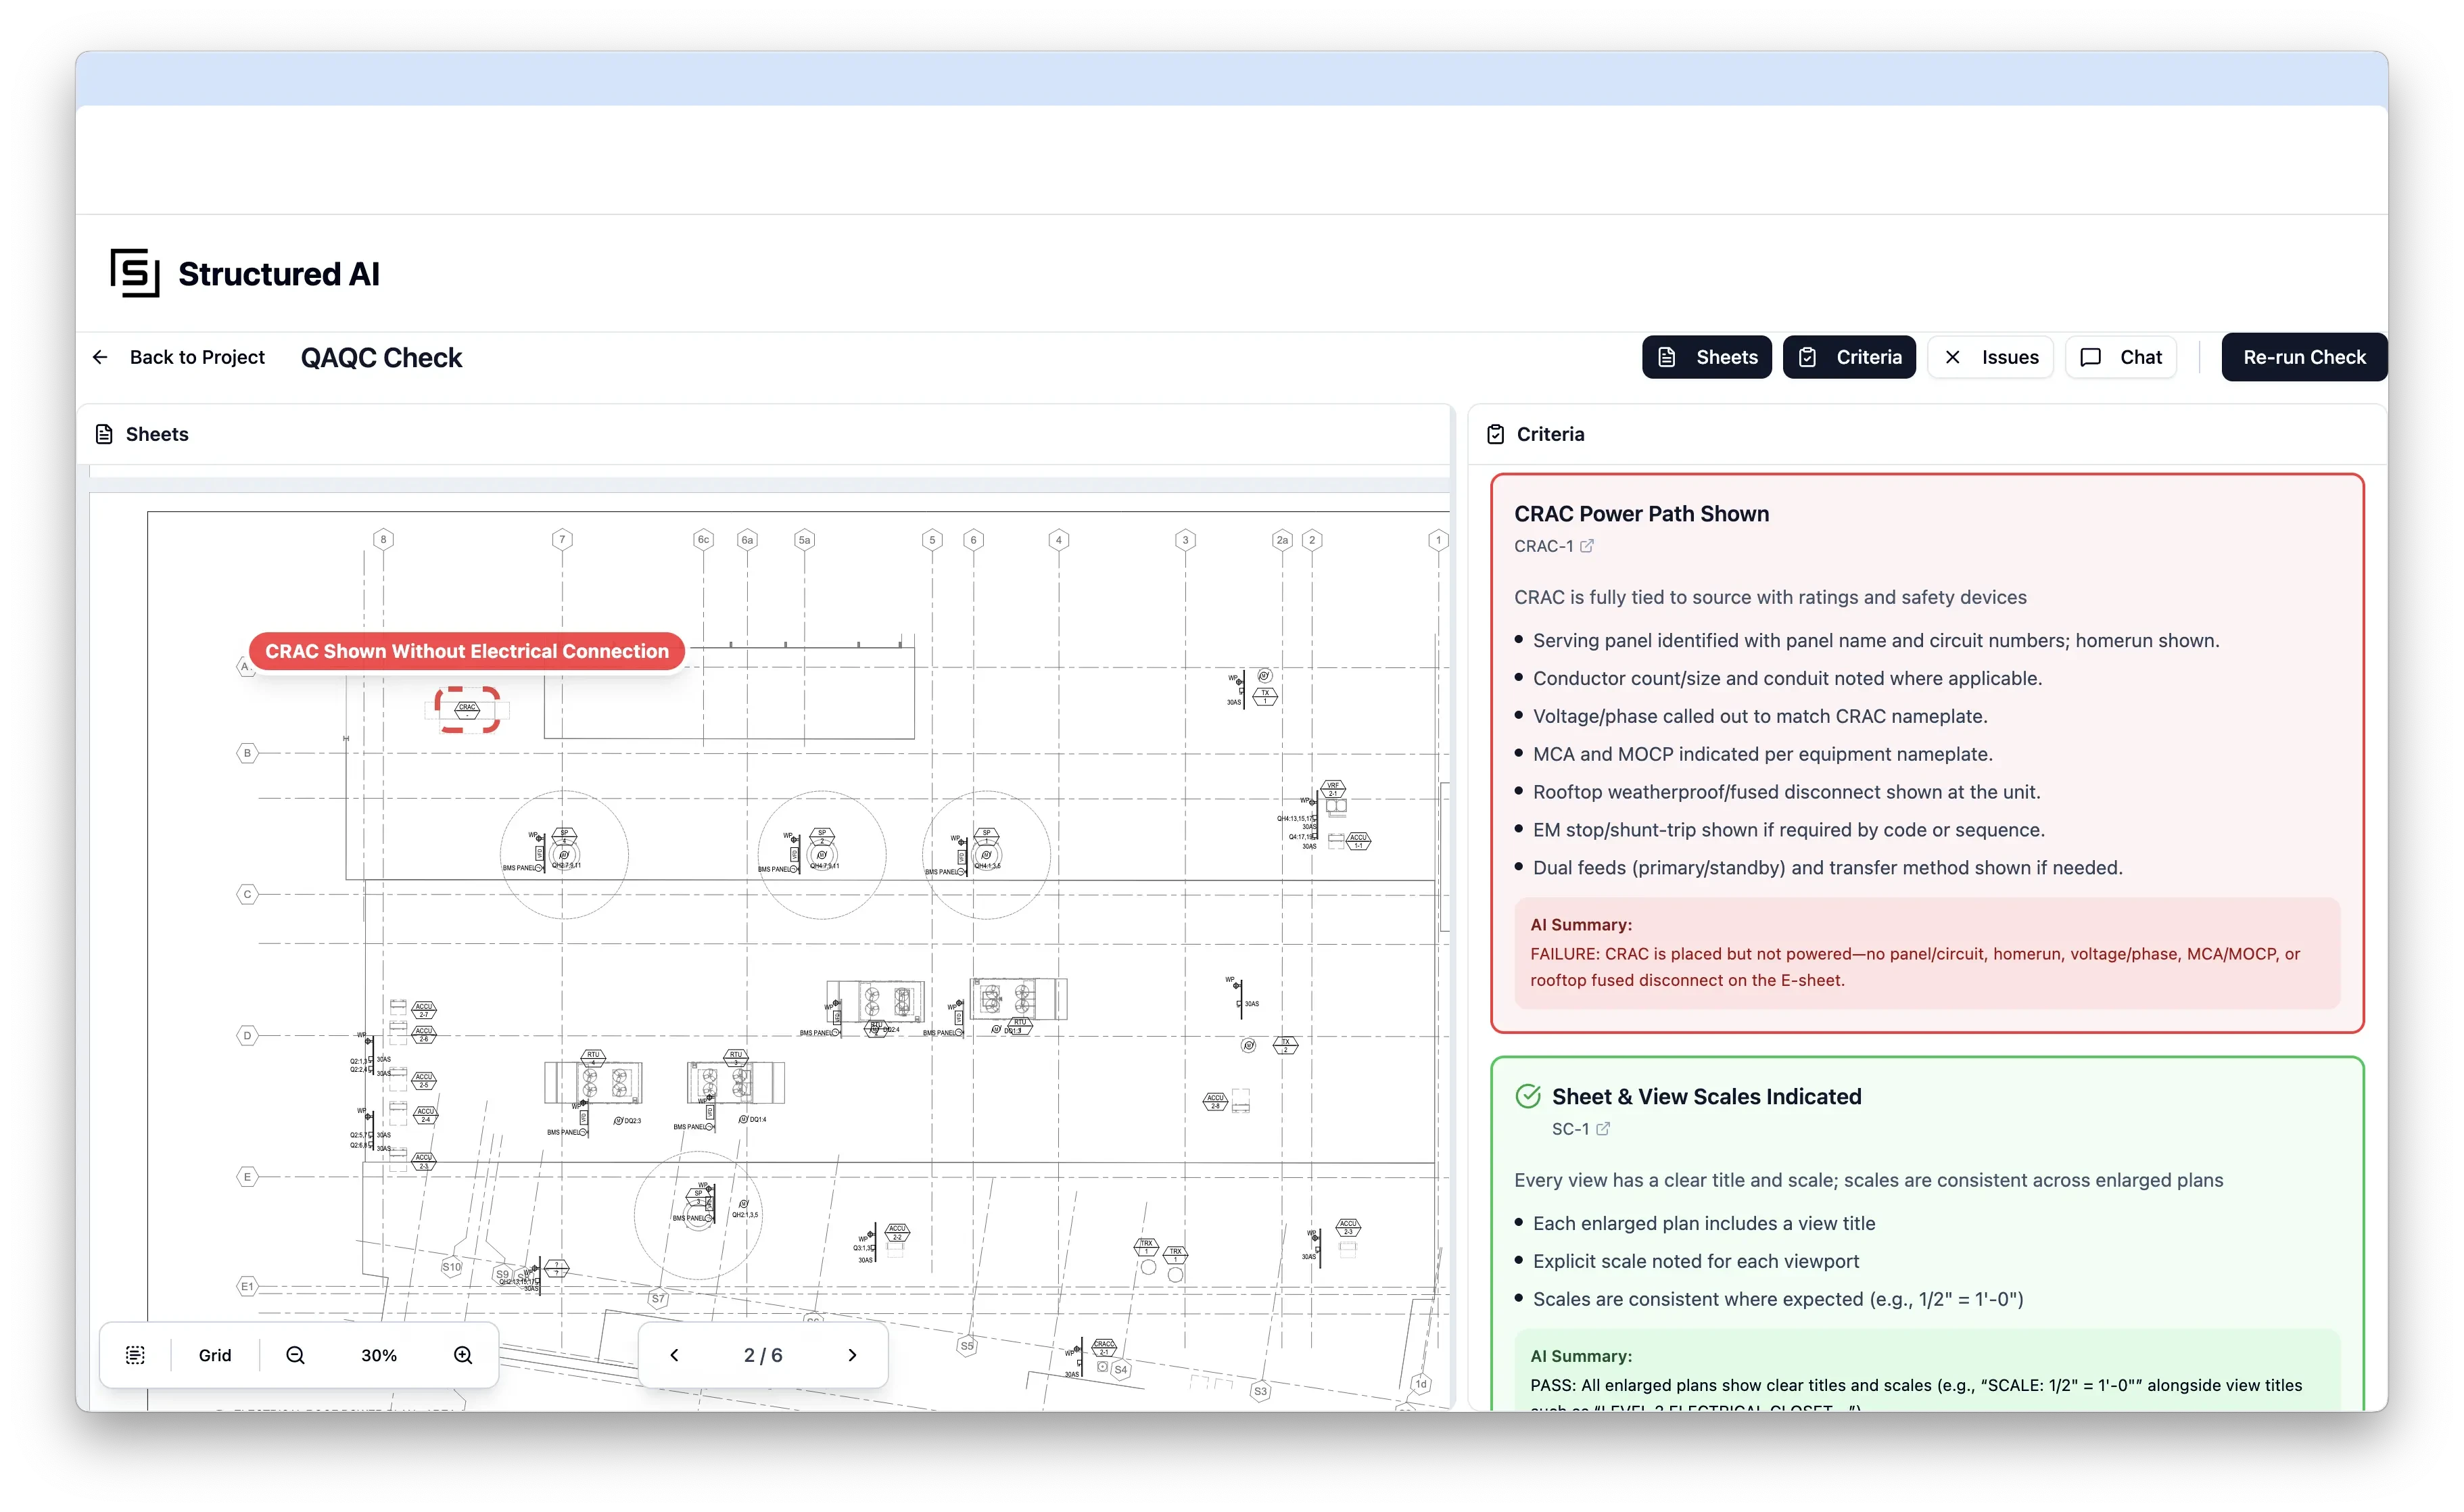The width and height of the screenshot is (2464, 1512).
Task: Click the green pass checkmark on Sheet & View Scales
Action: coord(1527,1095)
